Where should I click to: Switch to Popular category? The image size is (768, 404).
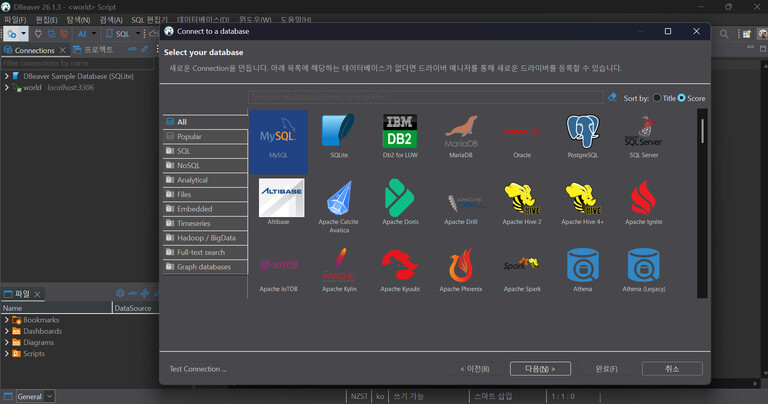coord(205,136)
